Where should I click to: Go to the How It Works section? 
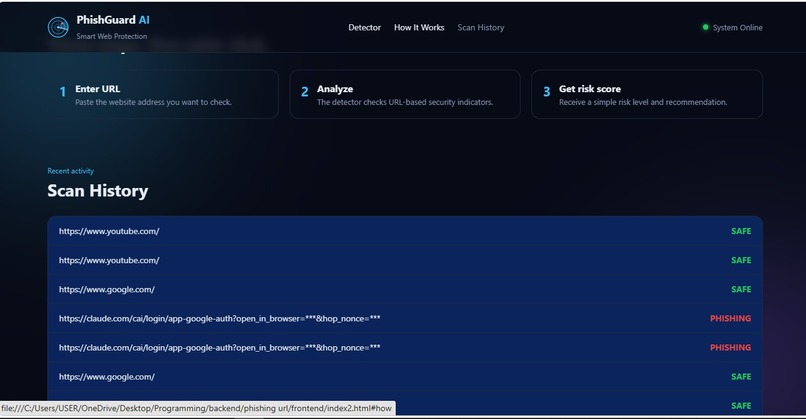point(419,27)
